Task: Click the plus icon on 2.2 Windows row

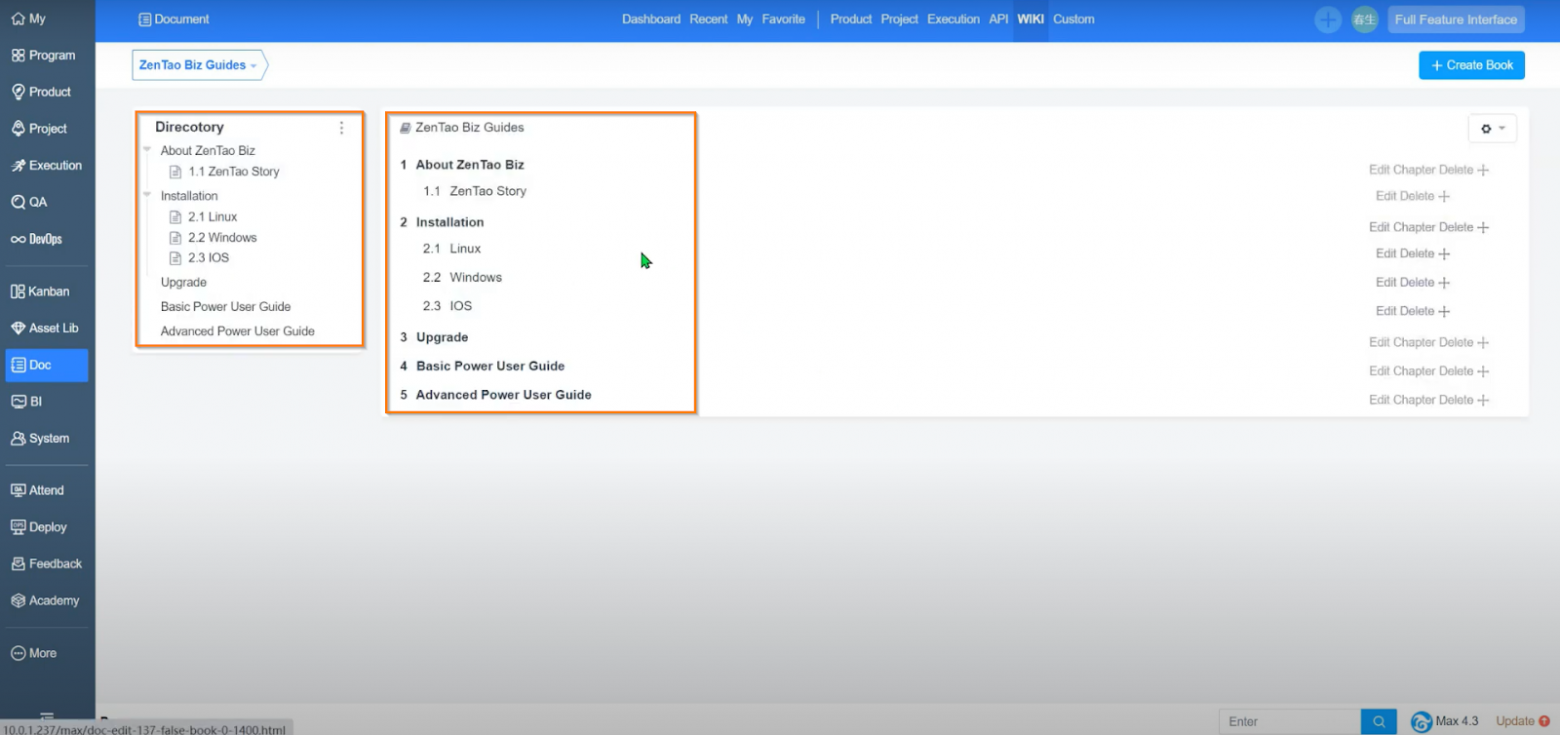Action: pos(1444,283)
